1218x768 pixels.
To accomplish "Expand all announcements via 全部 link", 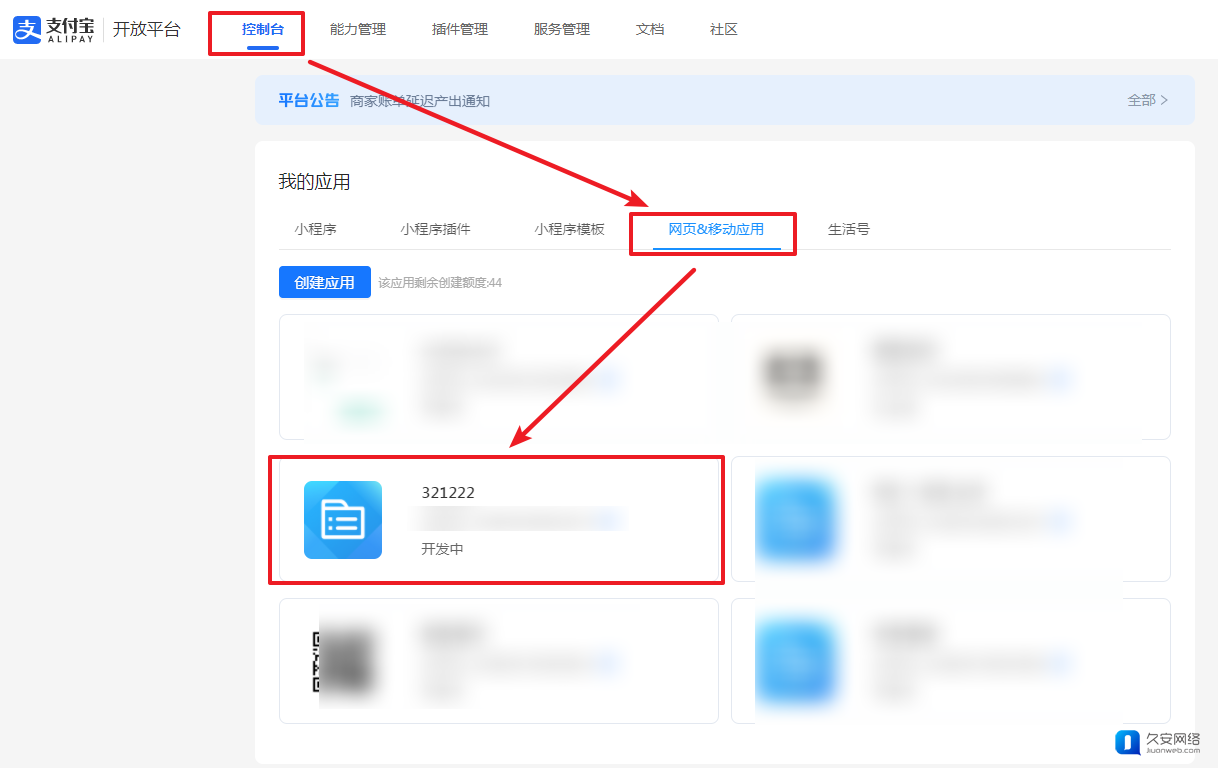I will click(x=1147, y=100).
